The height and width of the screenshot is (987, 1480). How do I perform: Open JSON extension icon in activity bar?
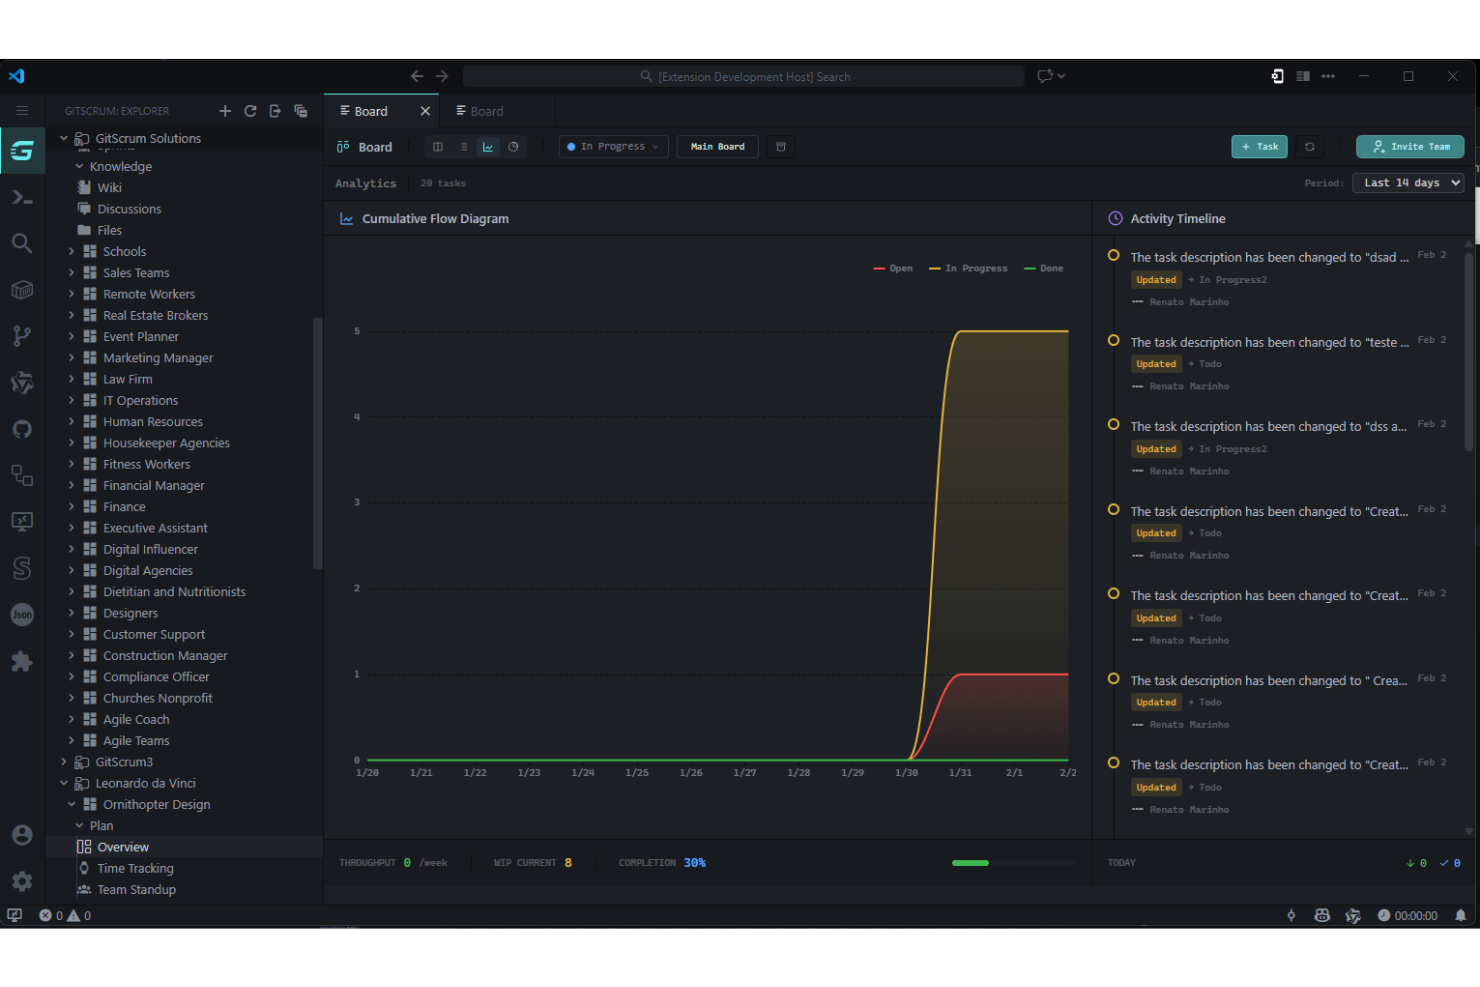(x=22, y=614)
